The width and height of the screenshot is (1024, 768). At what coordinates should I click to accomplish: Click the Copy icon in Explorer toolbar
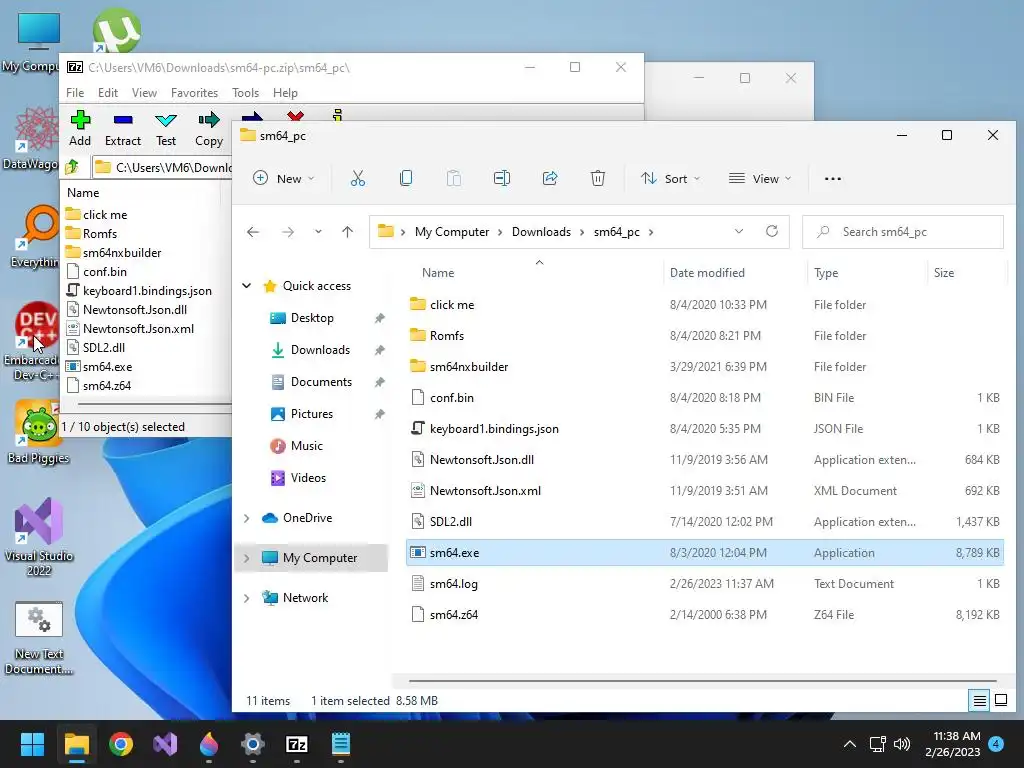pyautogui.click(x=406, y=178)
